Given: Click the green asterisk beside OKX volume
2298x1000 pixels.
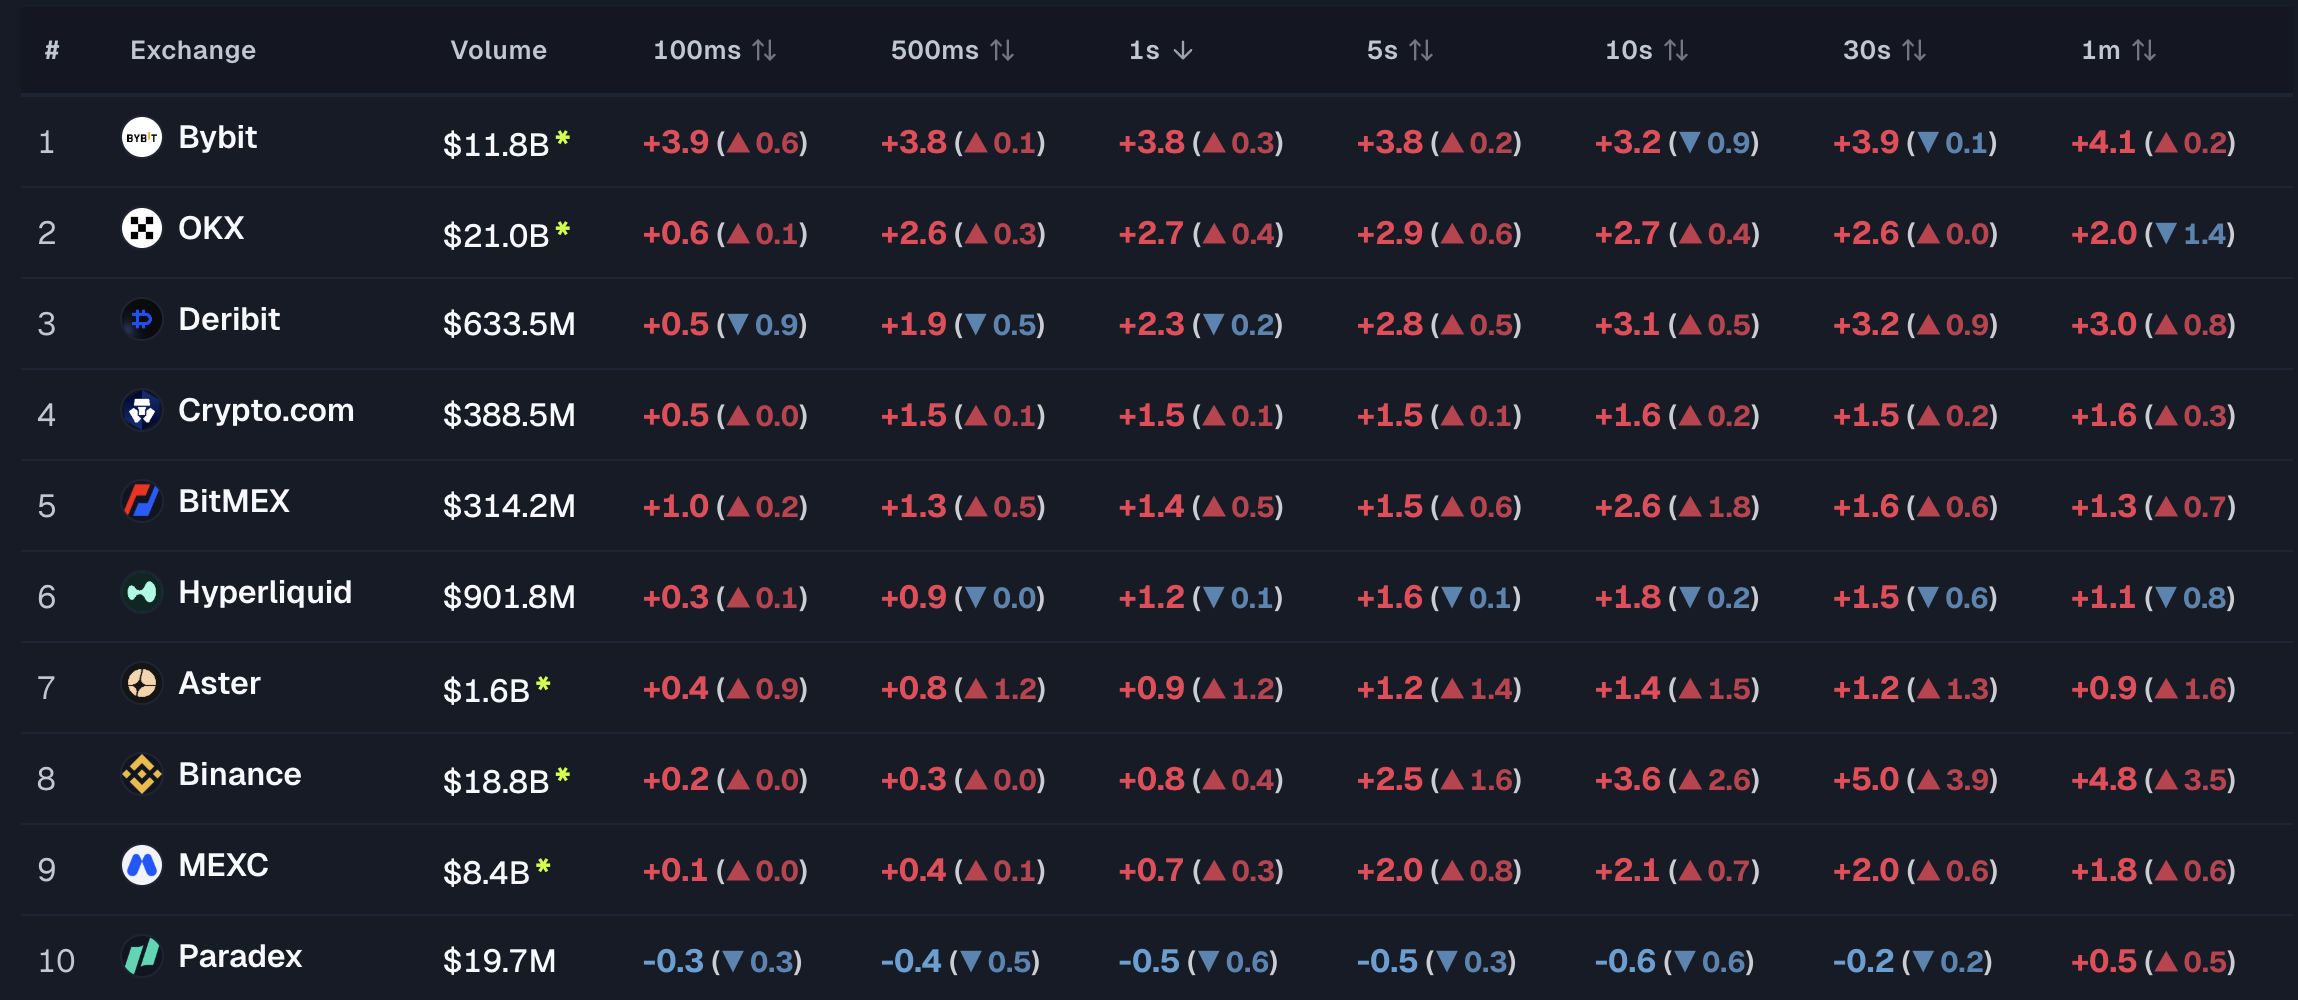Looking at the screenshot, I should [563, 229].
